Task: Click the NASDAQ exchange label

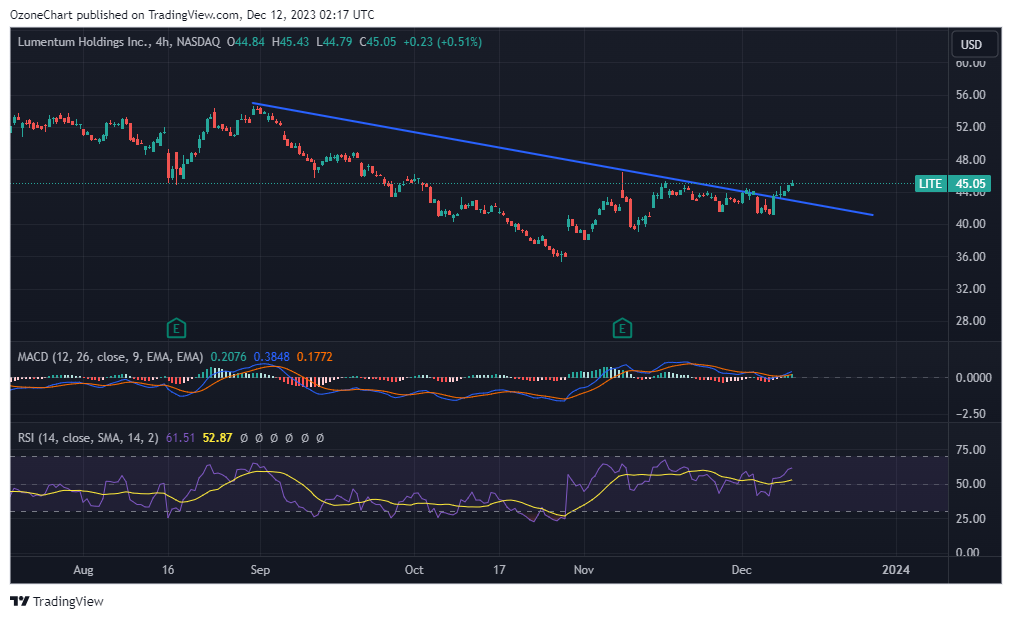Action: click(198, 42)
